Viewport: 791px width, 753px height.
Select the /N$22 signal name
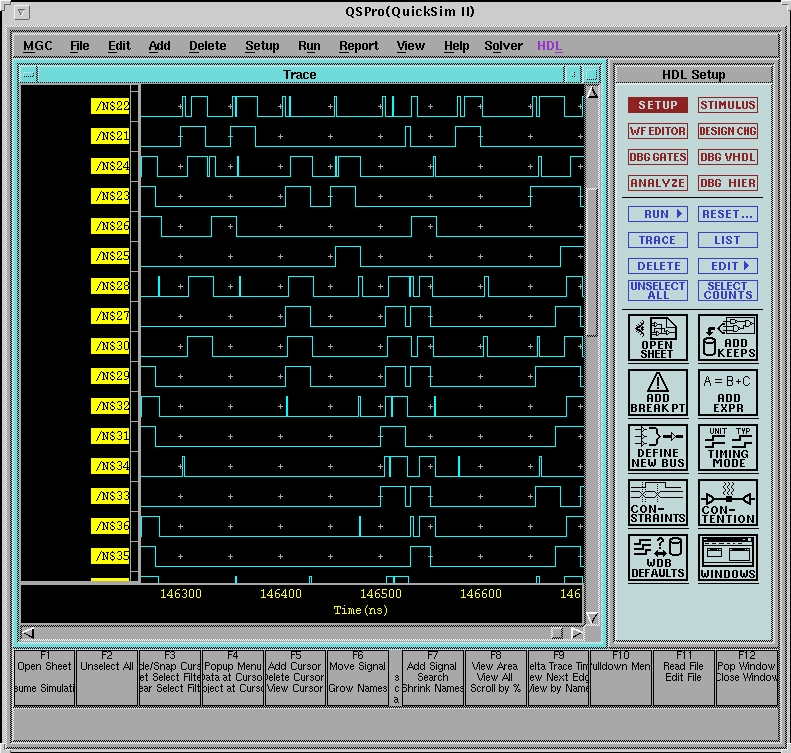pyautogui.click(x=110, y=106)
